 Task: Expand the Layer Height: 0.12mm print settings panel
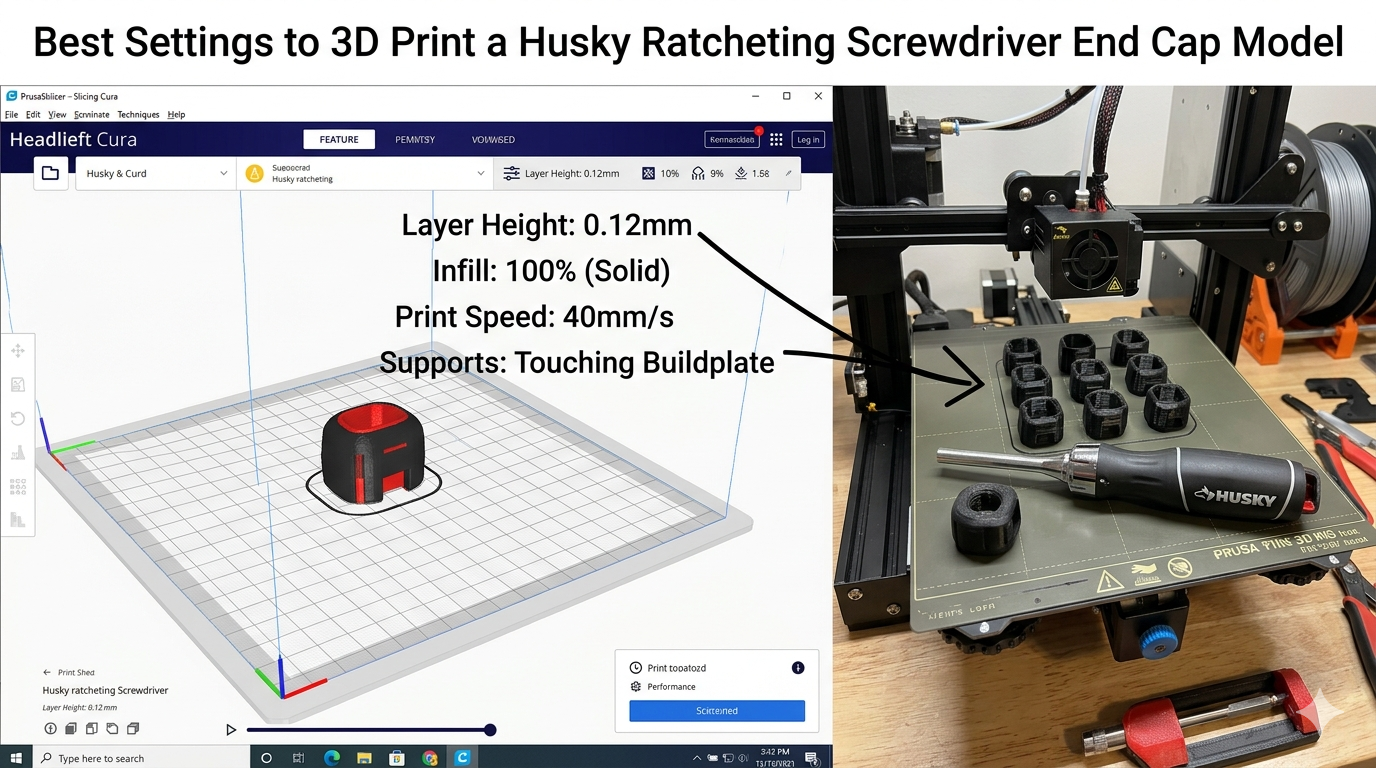point(565,172)
